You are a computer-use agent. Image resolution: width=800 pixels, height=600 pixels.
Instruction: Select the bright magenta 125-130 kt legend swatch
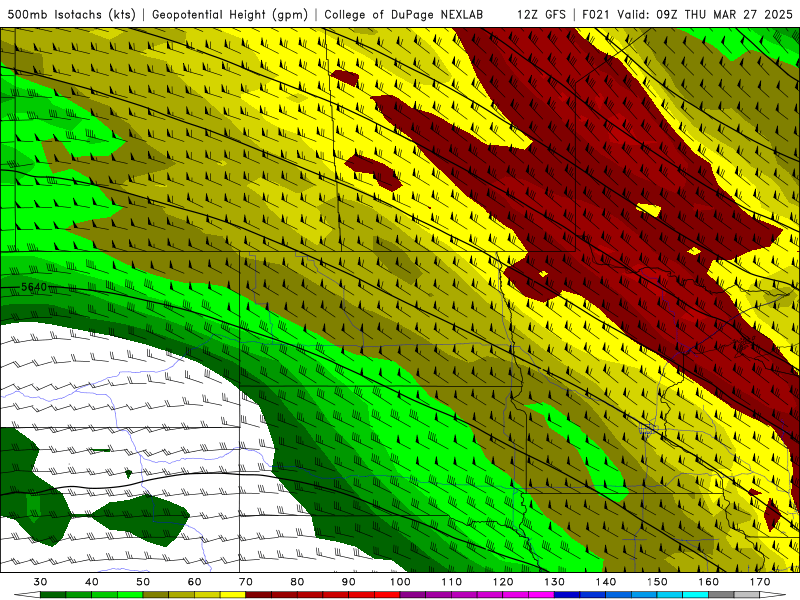click(x=541, y=595)
